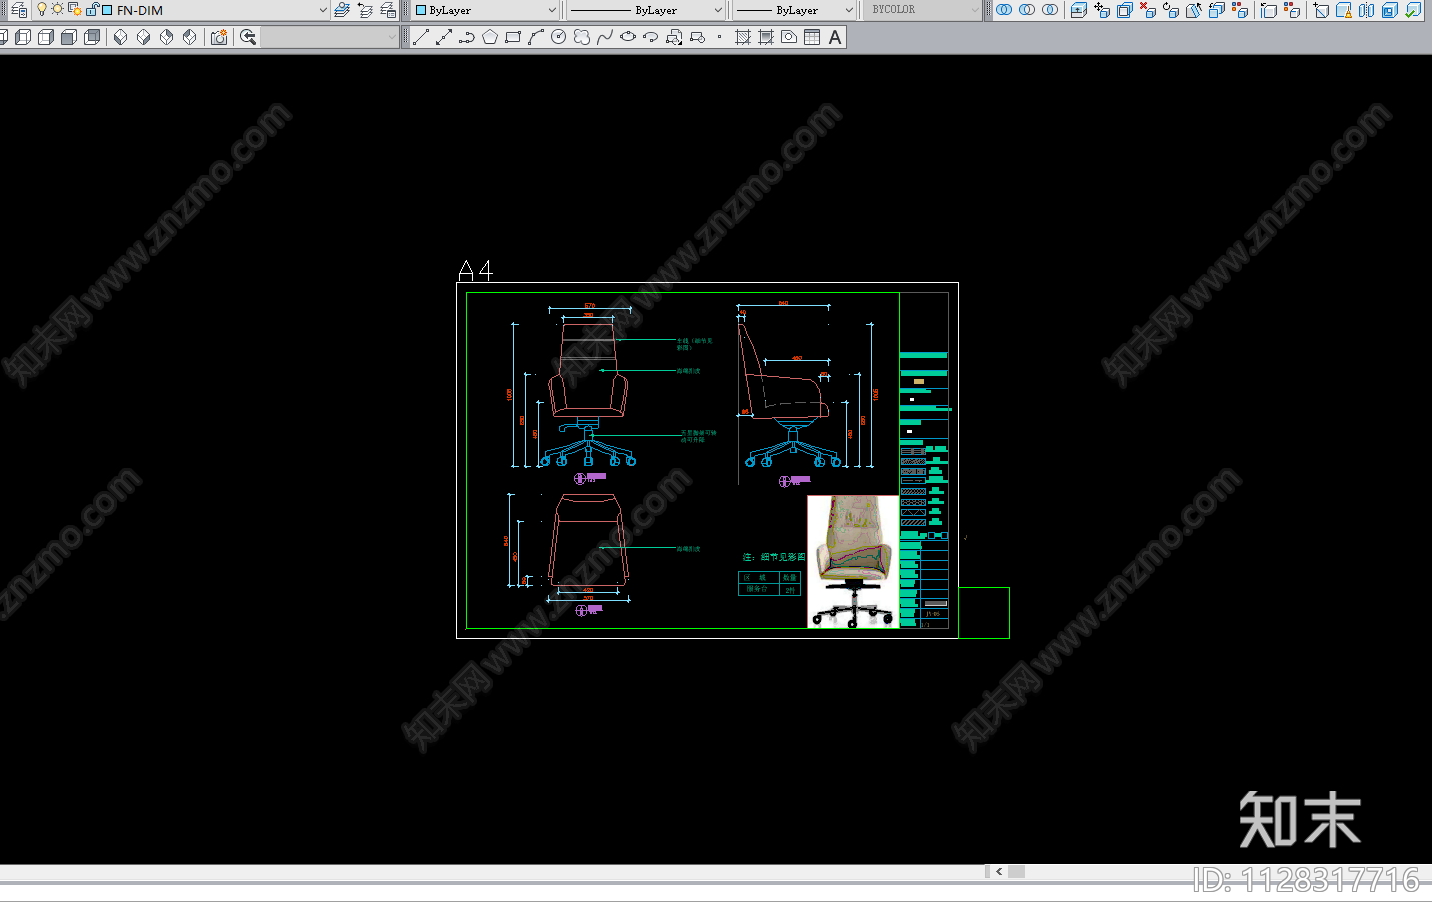Select the Table tool
This screenshot has height=919, width=1432.
(x=812, y=37)
